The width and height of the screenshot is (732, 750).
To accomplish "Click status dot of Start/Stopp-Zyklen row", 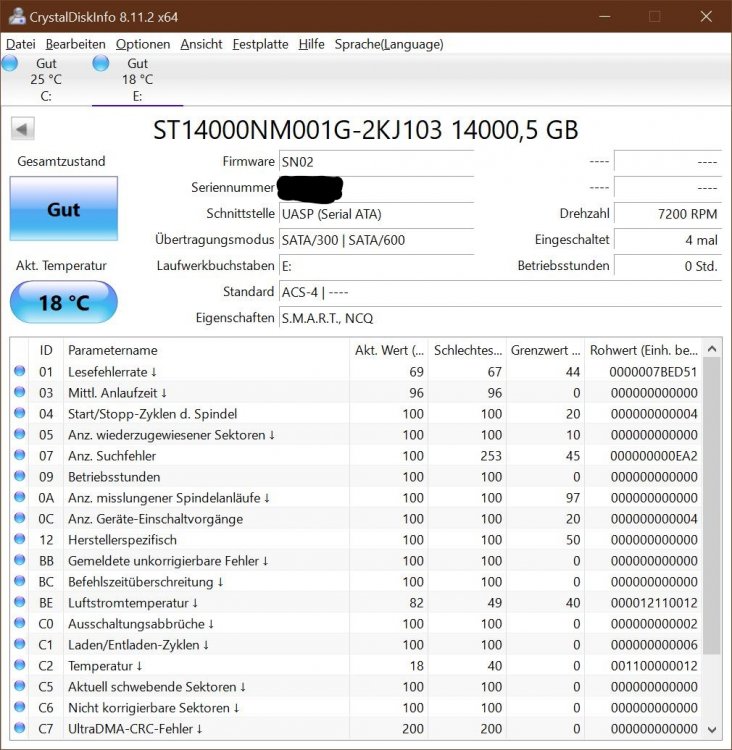I will [x=20, y=413].
